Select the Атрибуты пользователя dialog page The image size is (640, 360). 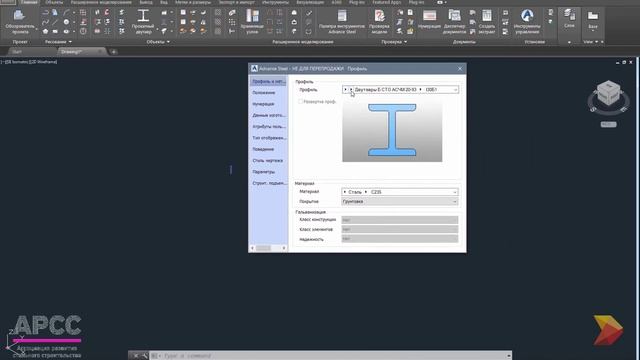(x=268, y=127)
